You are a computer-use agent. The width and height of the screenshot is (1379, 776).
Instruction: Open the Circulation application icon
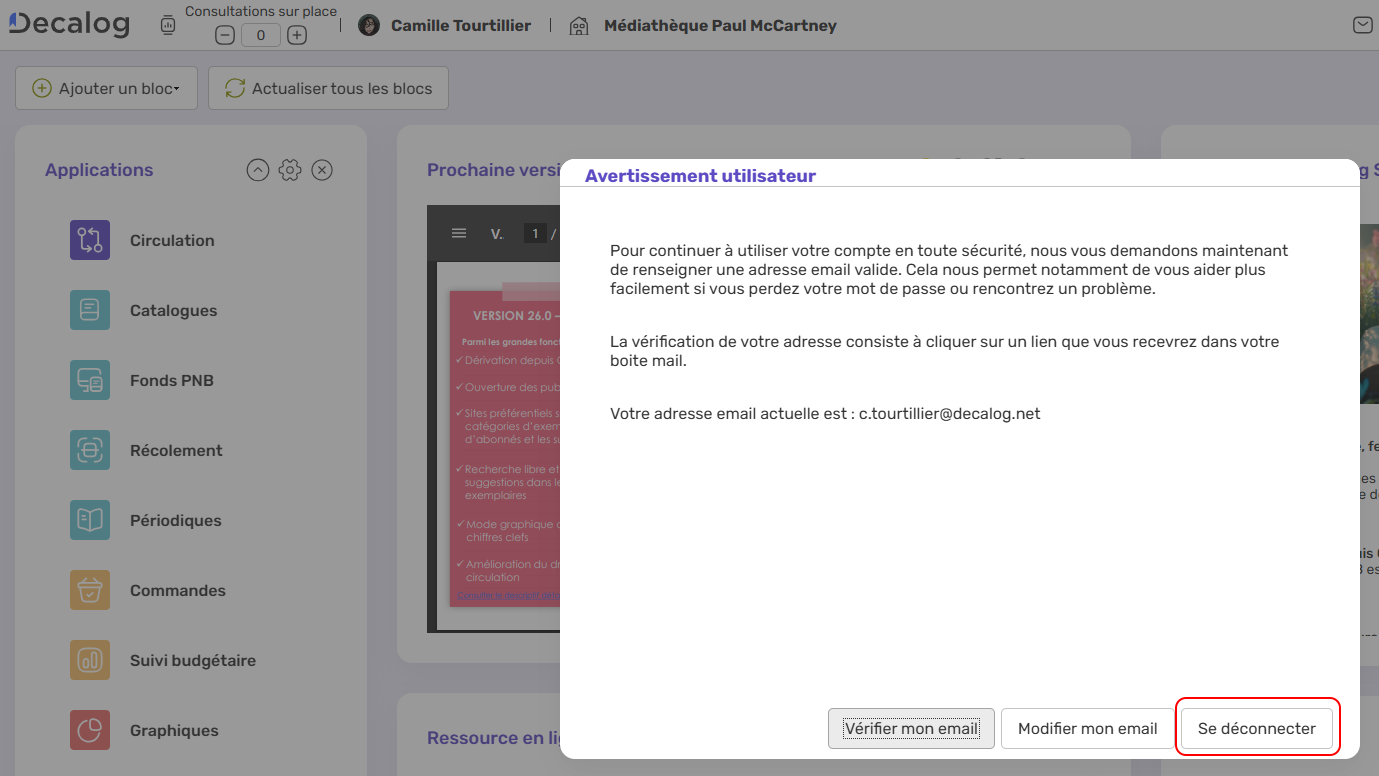click(x=90, y=240)
